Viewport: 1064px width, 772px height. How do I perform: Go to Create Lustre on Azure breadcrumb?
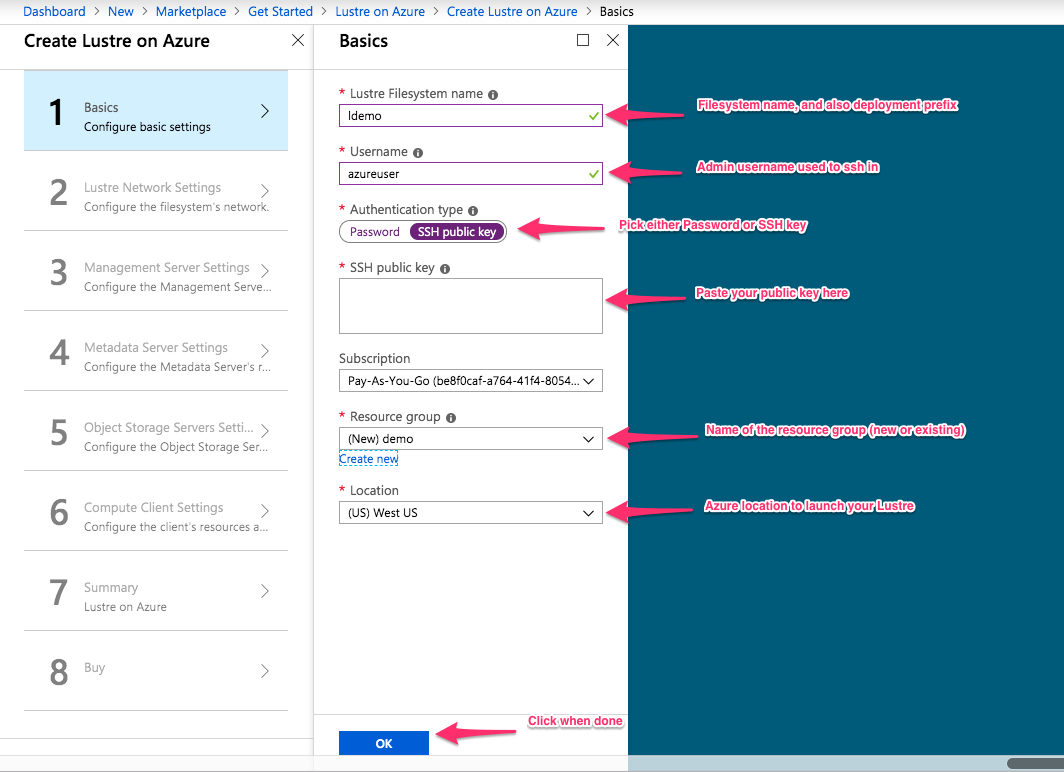pos(512,12)
